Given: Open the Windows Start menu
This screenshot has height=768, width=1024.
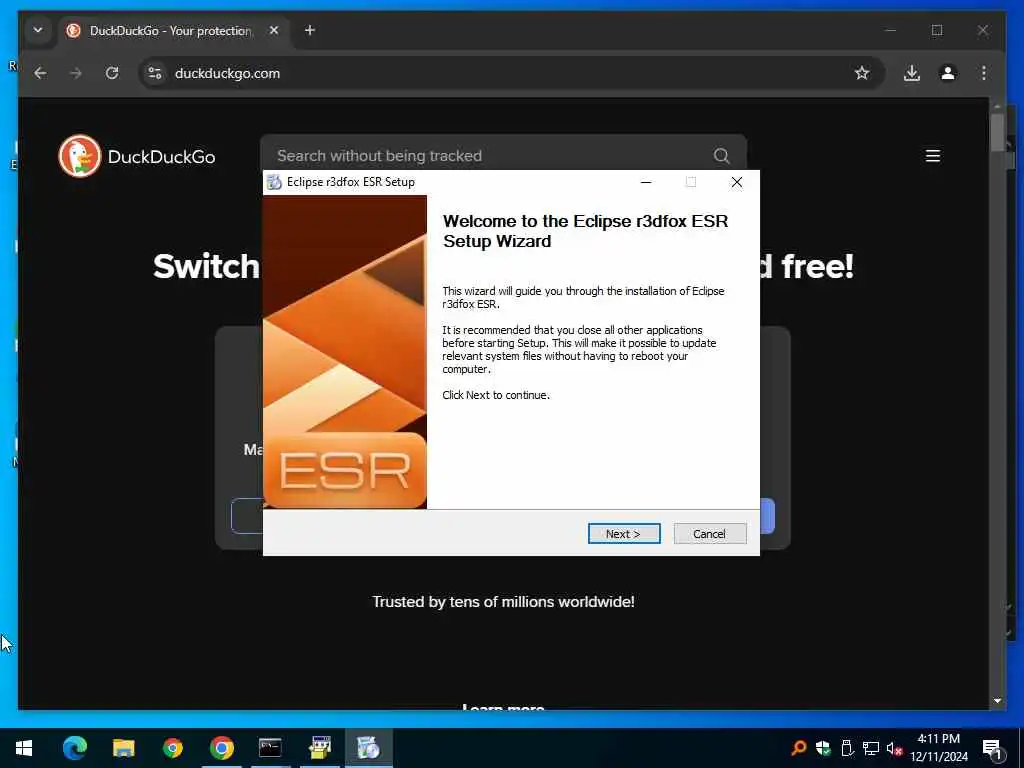Looking at the screenshot, I should pos(24,748).
